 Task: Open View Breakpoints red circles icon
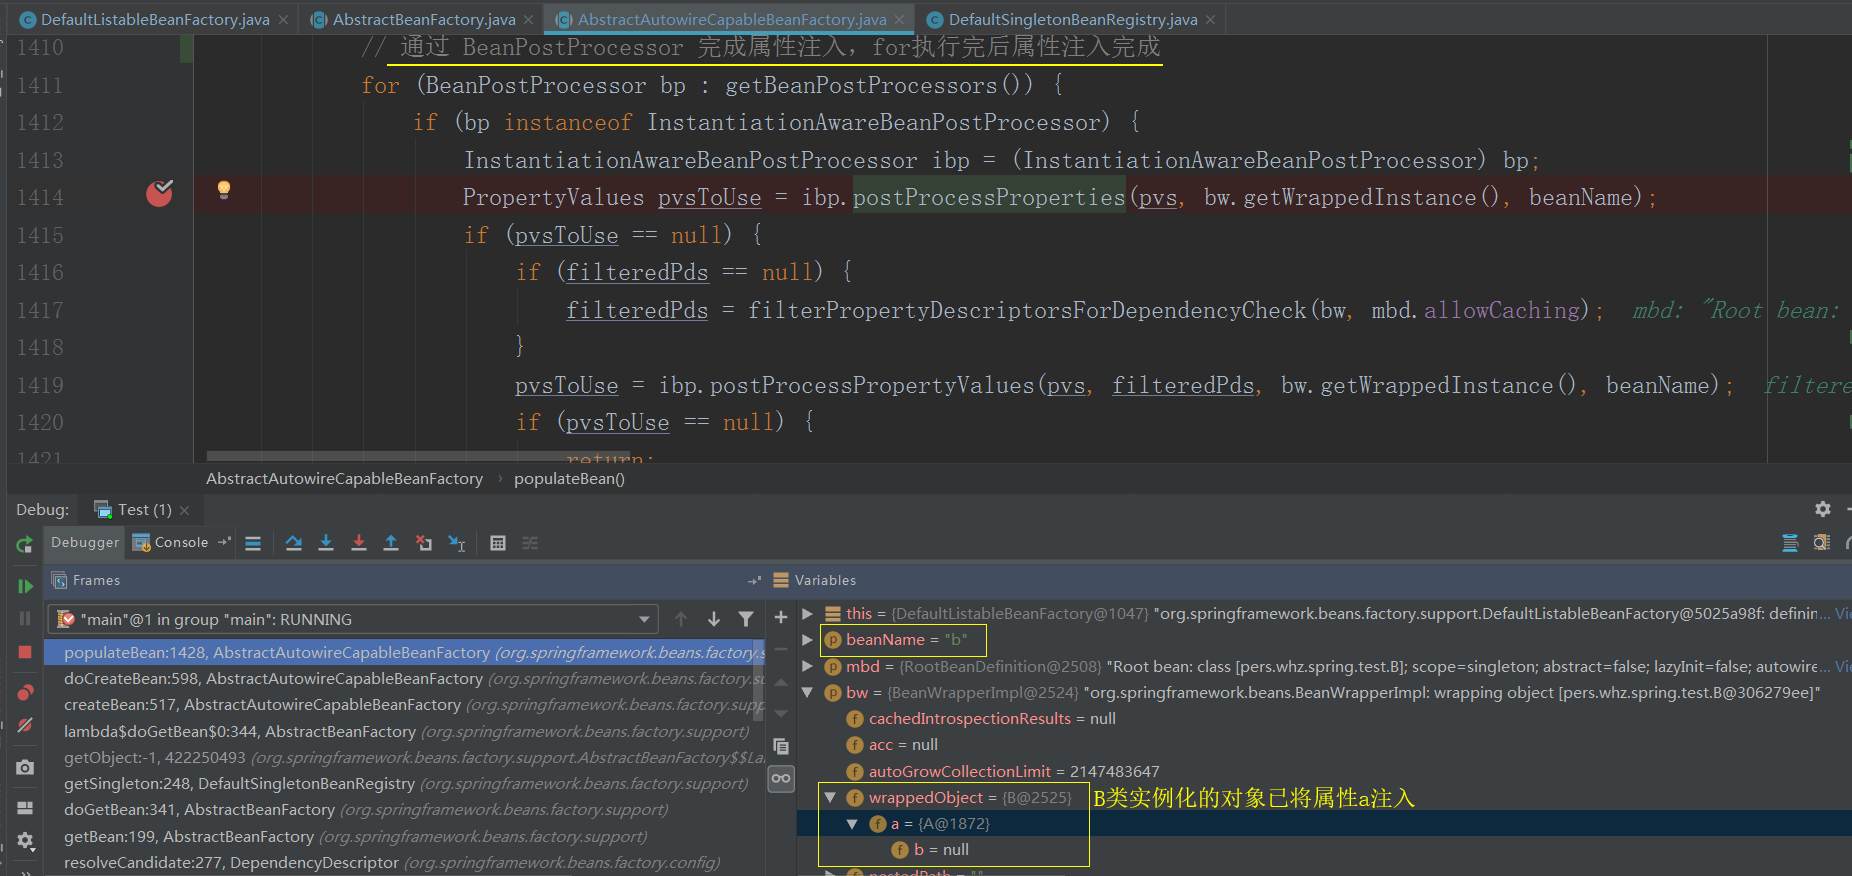click(x=25, y=692)
